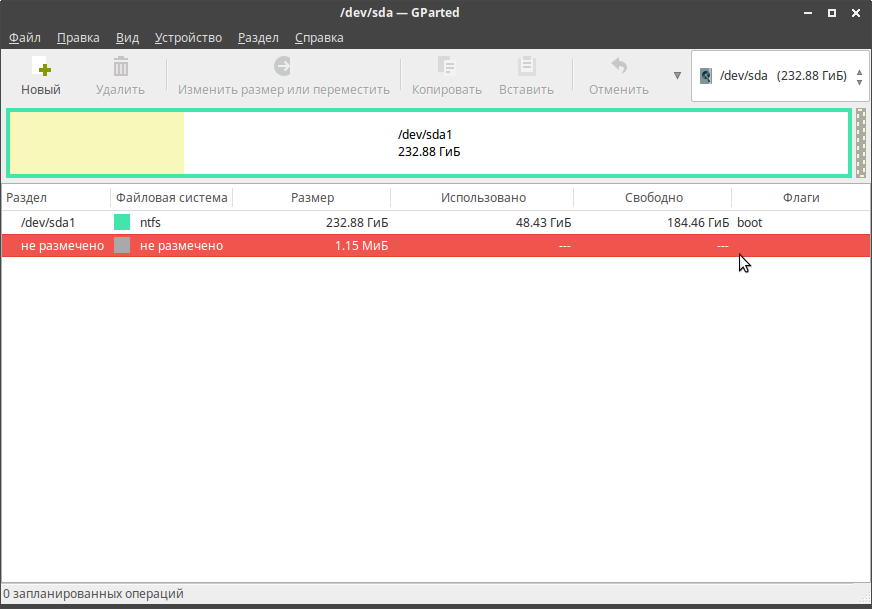Click the Delete partition trash icon
The width and height of the screenshot is (872, 609).
pyautogui.click(x=121, y=66)
